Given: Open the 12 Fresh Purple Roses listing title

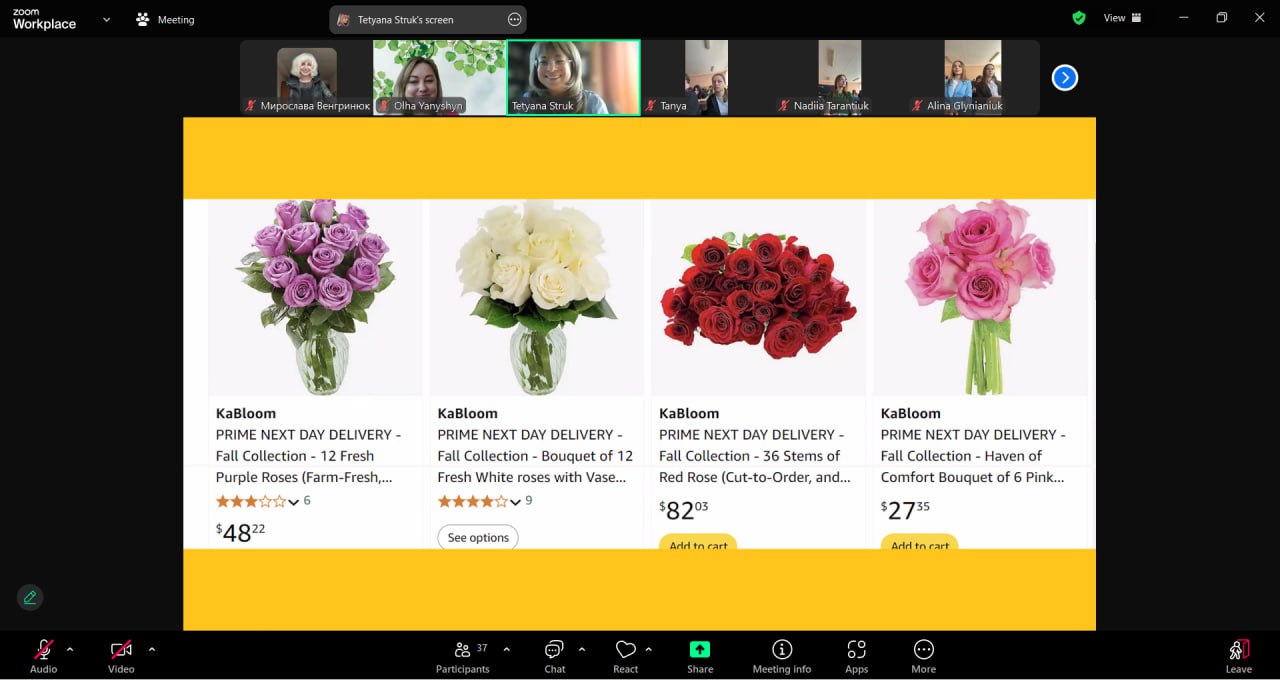Looking at the screenshot, I should pos(308,456).
